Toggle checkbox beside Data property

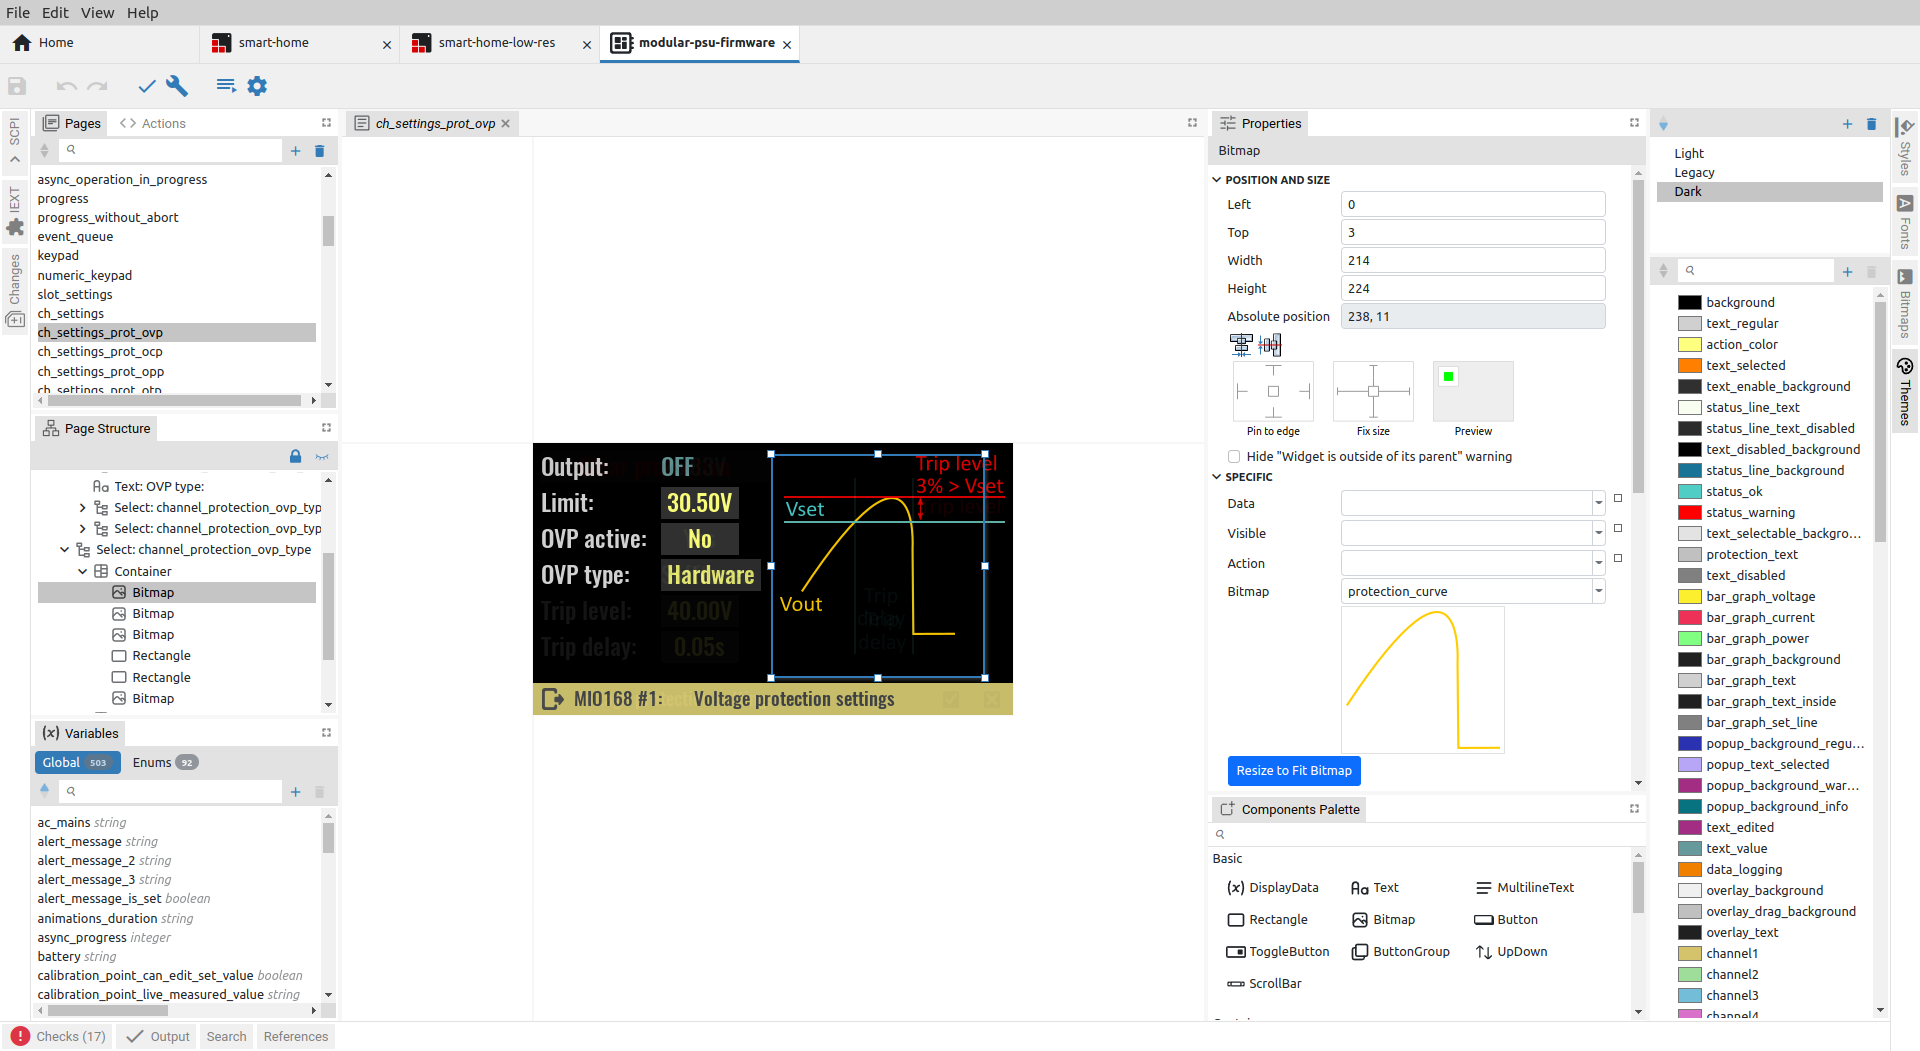(1618, 498)
